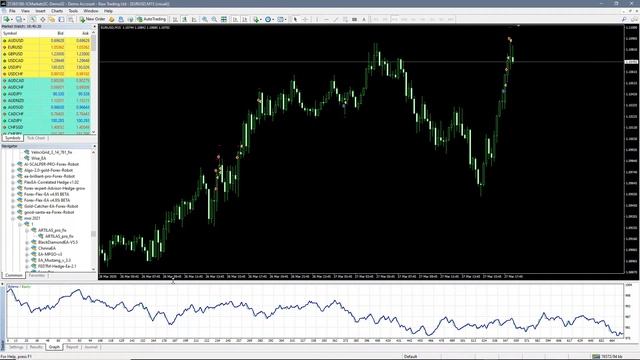This screenshot has width=640, height=360.
Task: Toggle the Terminal window icon
Action: click(x=61, y=19)
